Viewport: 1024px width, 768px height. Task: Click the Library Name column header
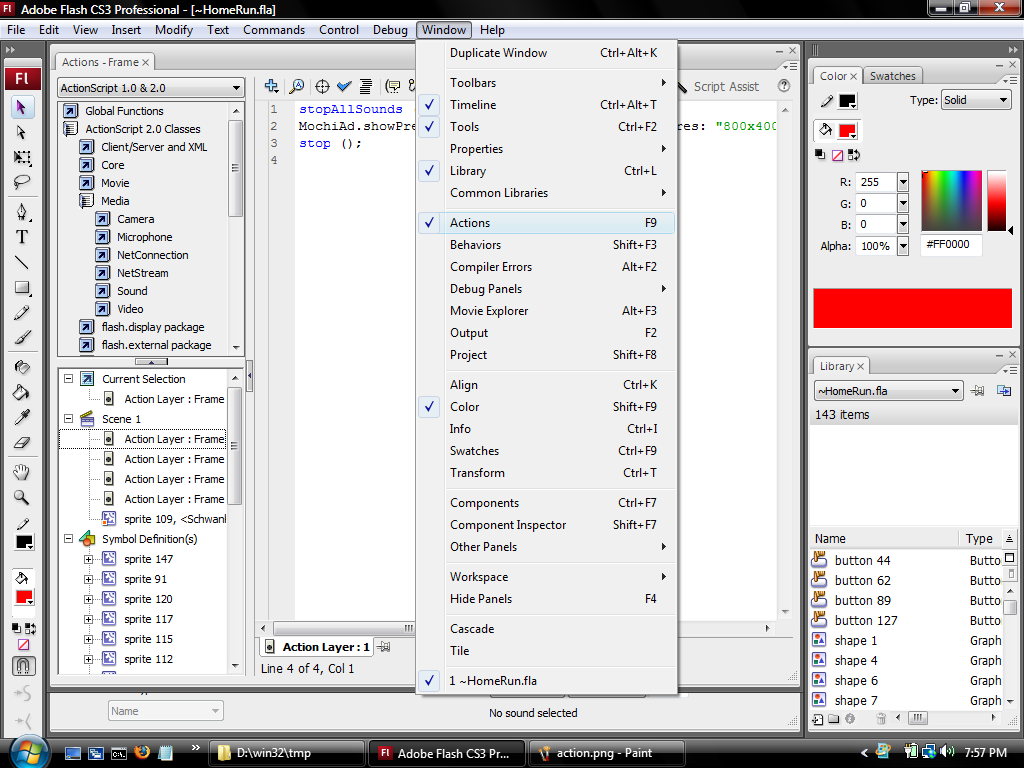tap(885, 539)
